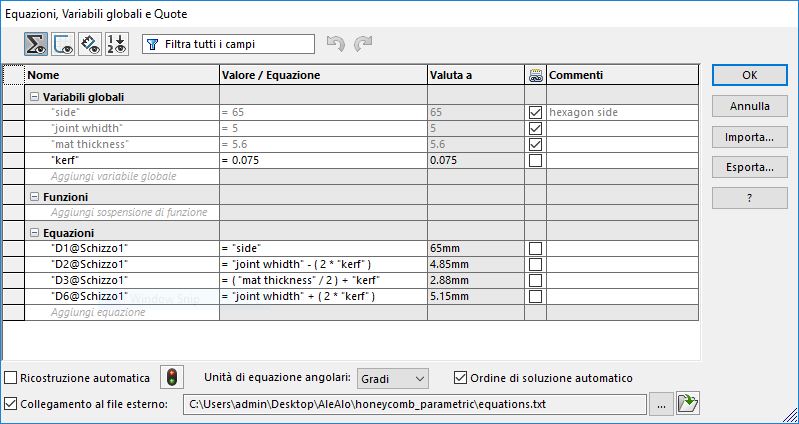Click the Redo arrow icon

tap(363, 44)
